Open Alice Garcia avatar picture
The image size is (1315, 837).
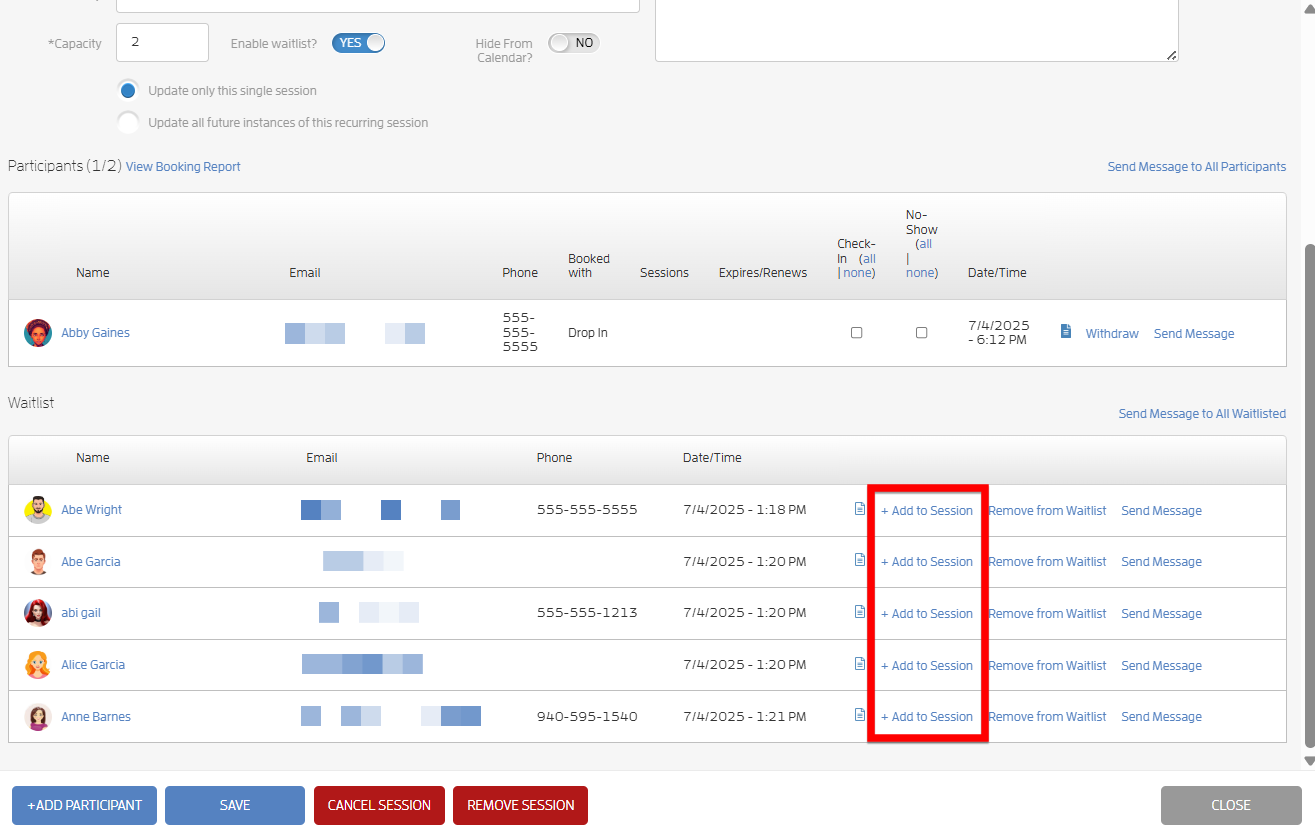pyautogui.click(x=38, y=665)
